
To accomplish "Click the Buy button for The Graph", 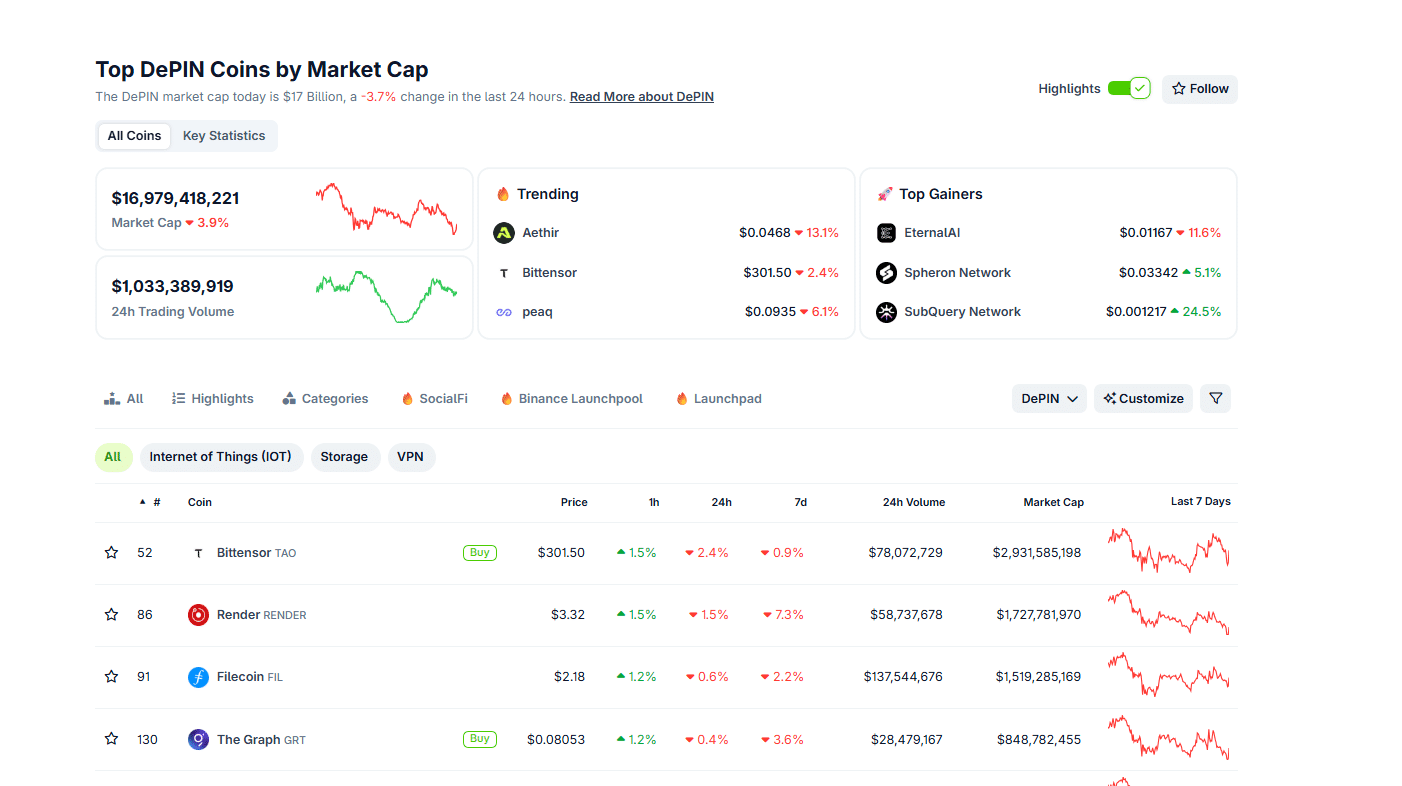I will (x=480, y=739).
